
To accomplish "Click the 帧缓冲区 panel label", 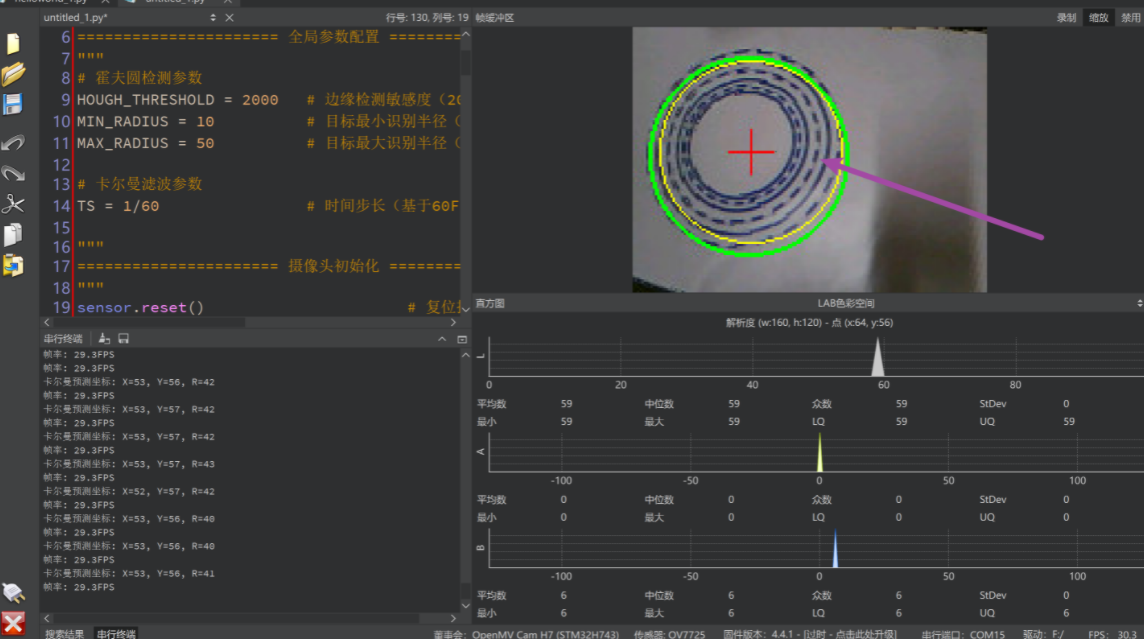I will tap(495, 18).
